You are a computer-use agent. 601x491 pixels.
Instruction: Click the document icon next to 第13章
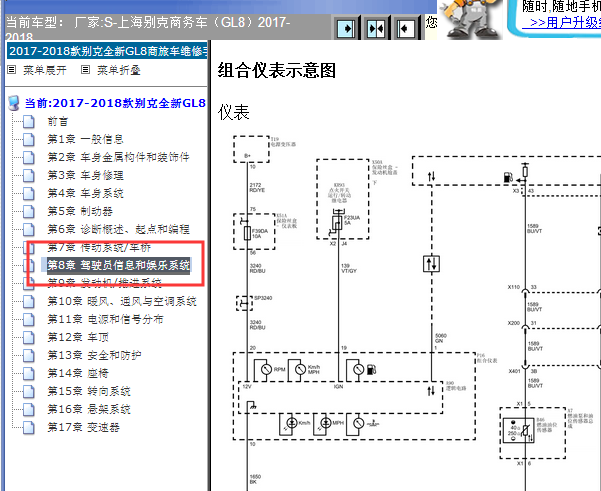click(x=29, y=356)
